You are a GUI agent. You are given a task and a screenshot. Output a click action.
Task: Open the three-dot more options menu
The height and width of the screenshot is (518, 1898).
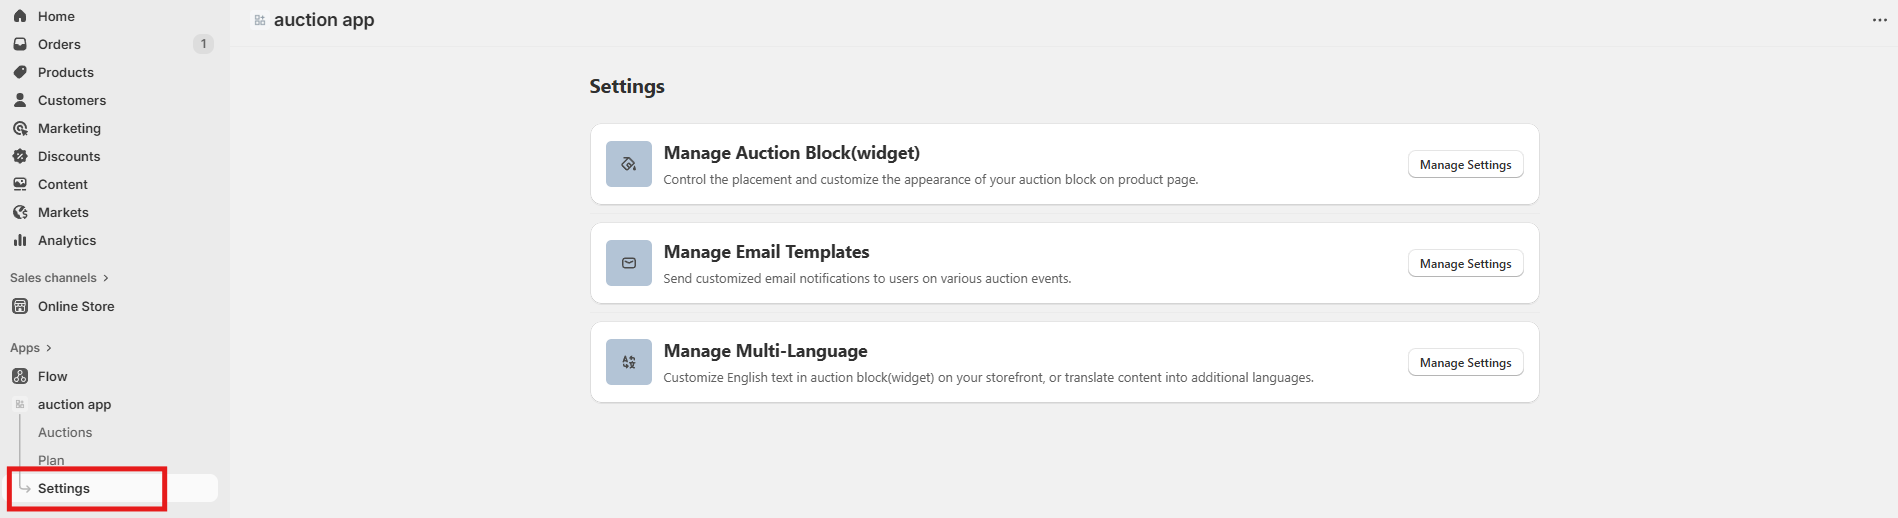tap(1879, 20)
